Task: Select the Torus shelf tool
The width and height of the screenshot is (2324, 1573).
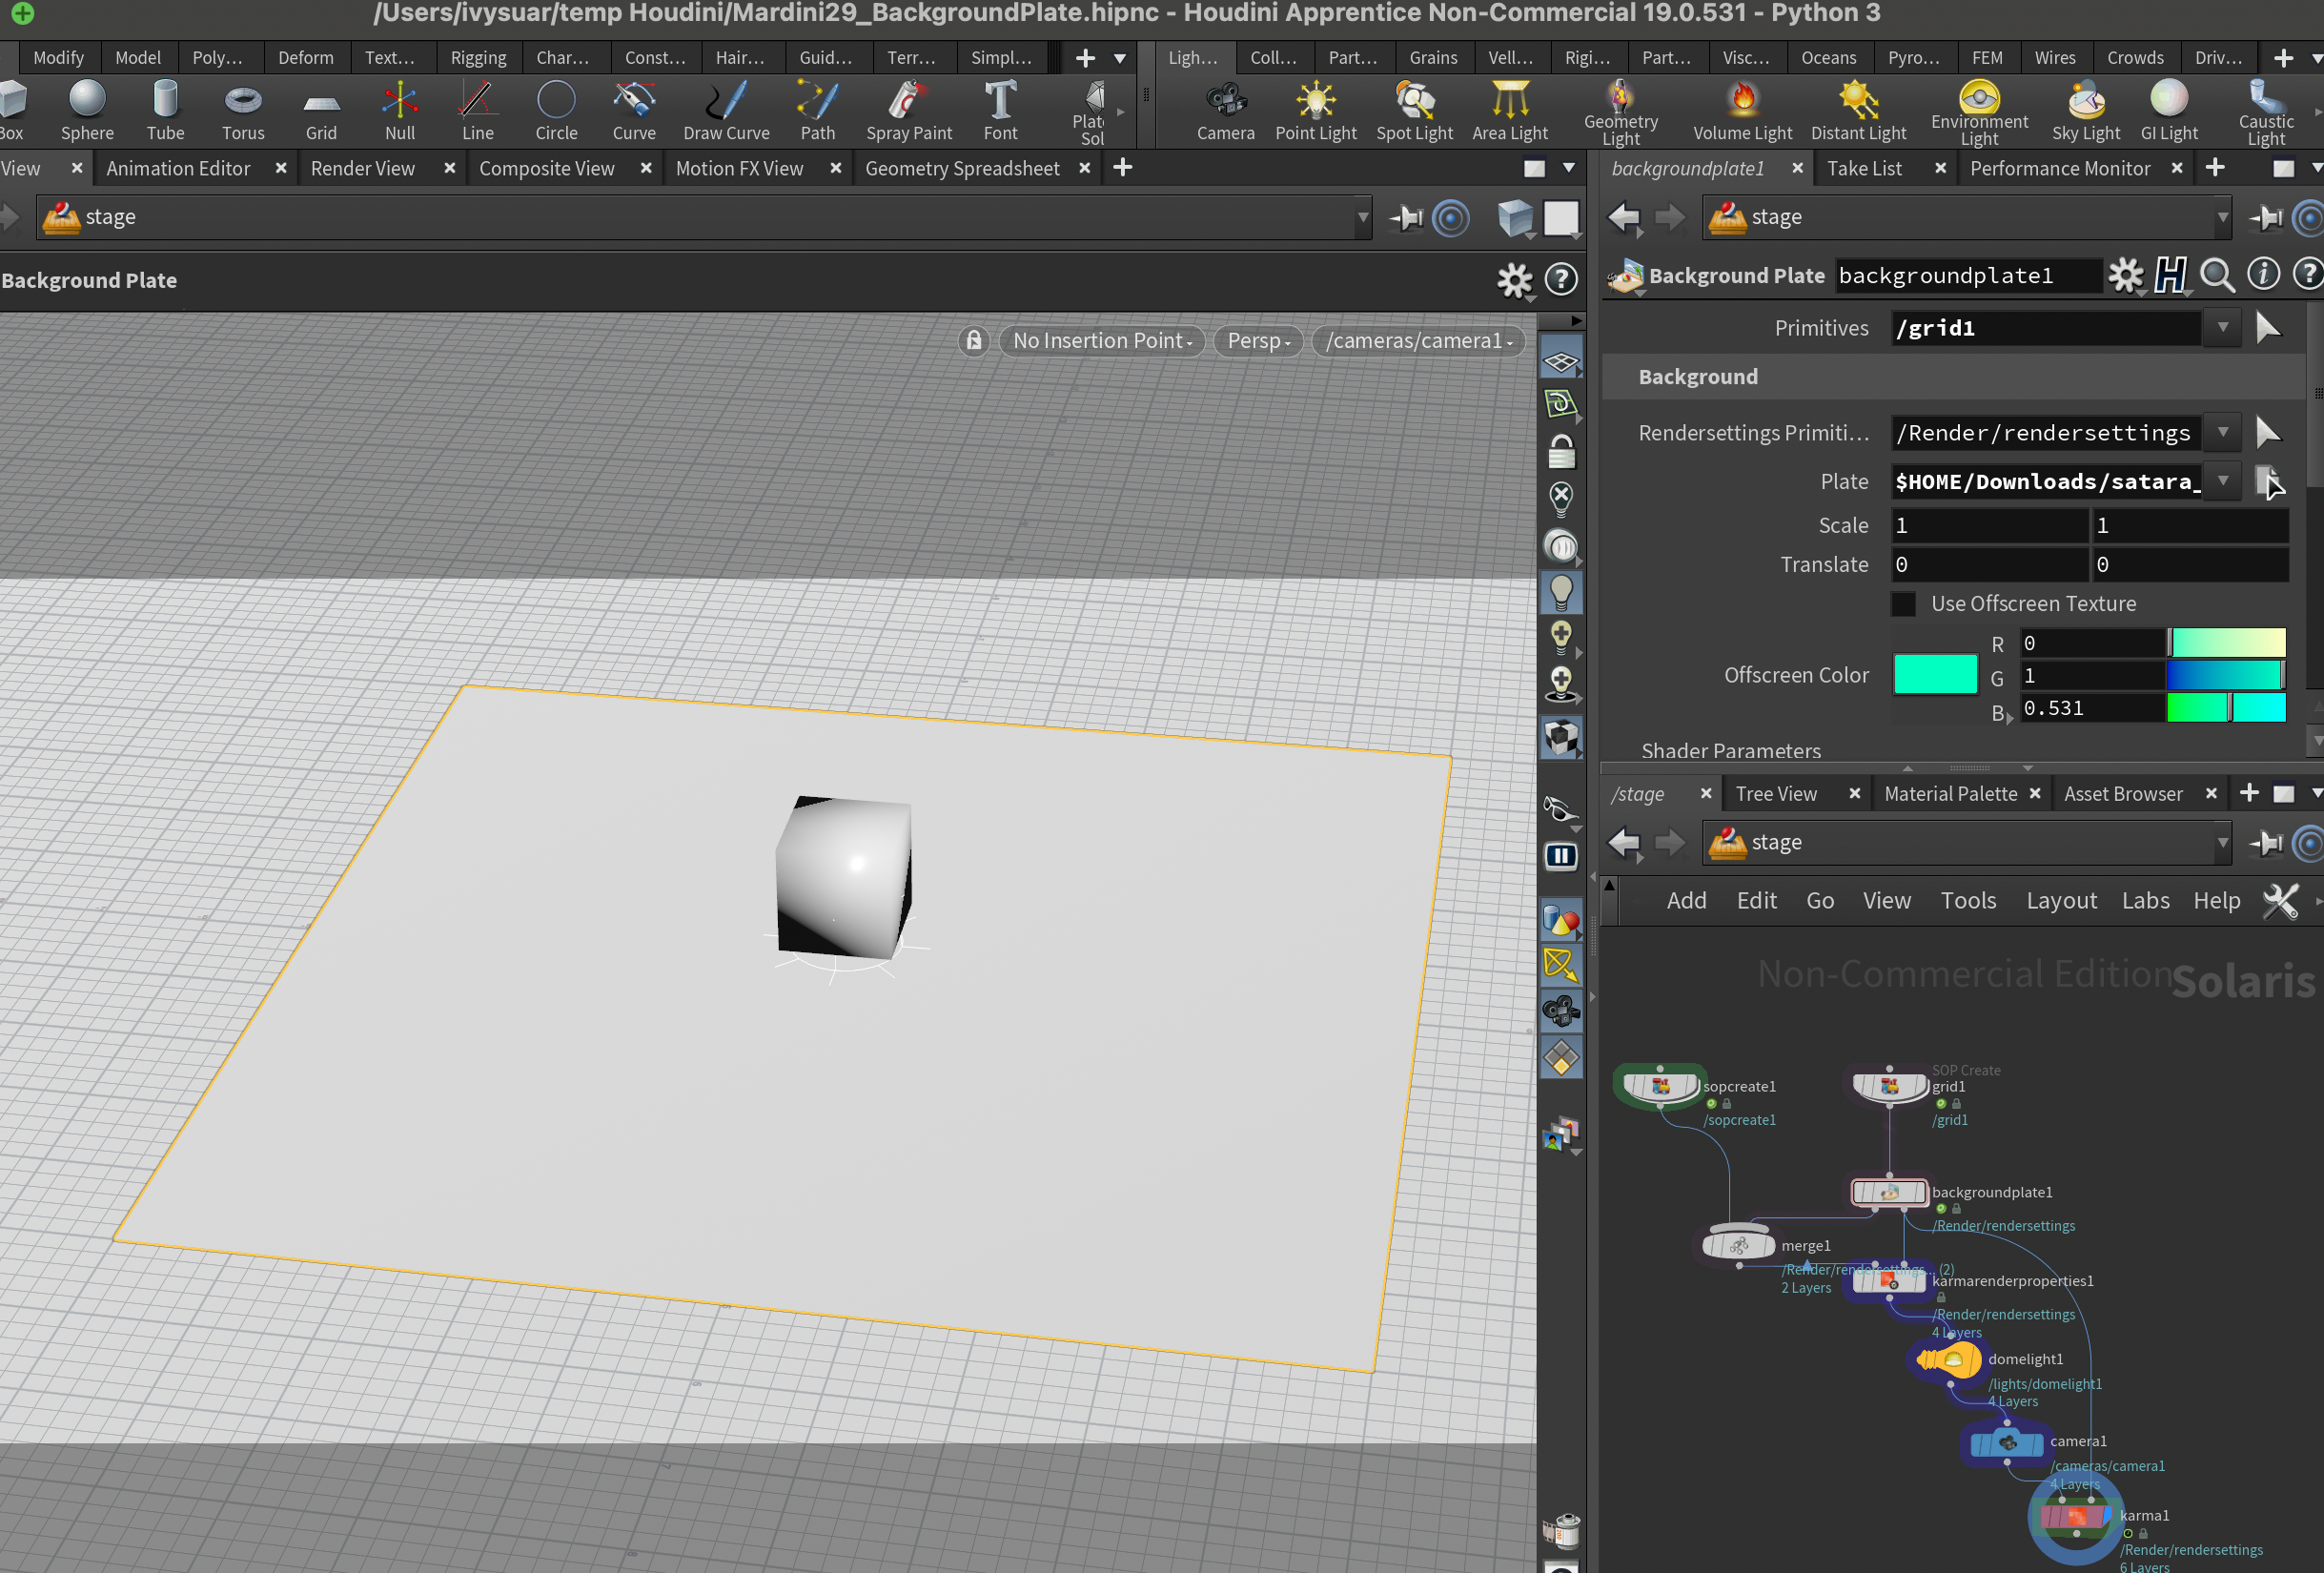Action: coord(243,111)
